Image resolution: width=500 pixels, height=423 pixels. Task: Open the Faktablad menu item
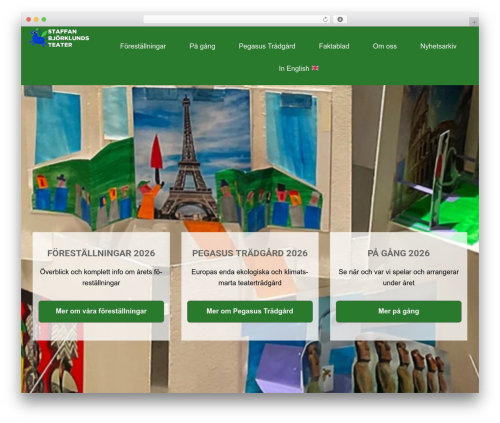point(334,46)
